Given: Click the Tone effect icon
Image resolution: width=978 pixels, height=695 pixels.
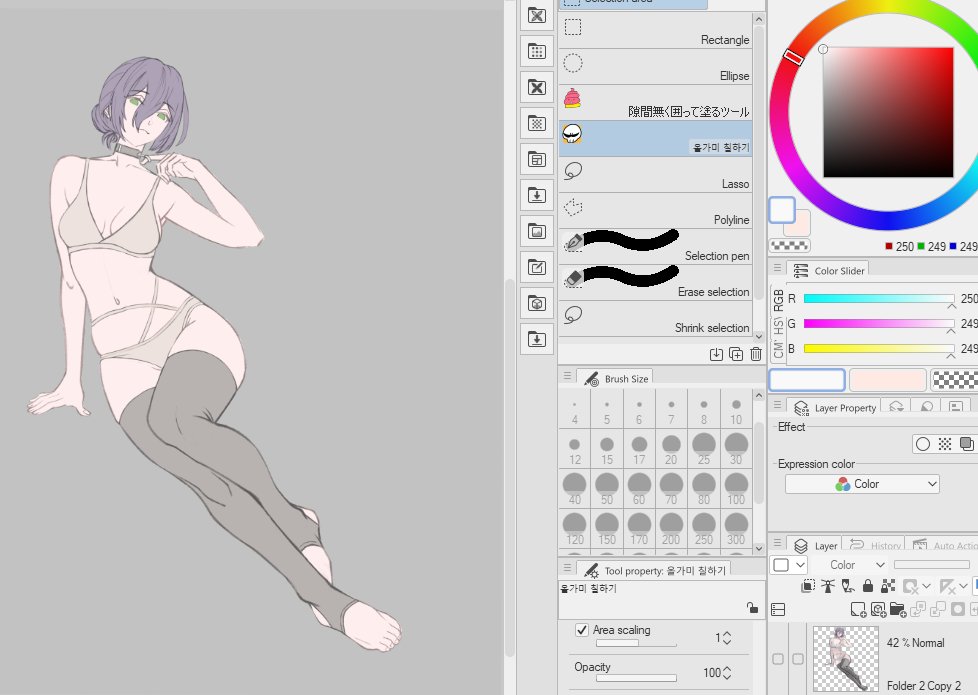Looking at the screenshot, I should tap(945, 444).
